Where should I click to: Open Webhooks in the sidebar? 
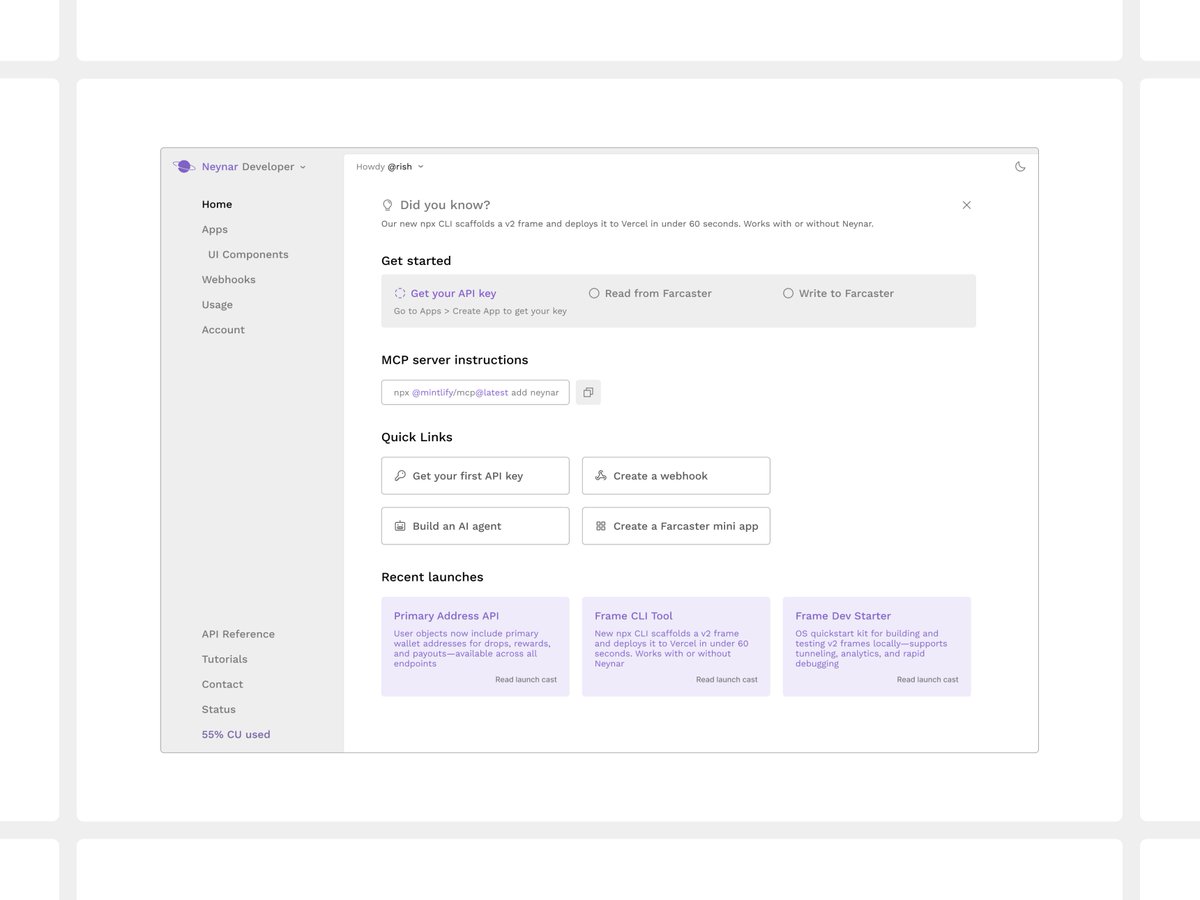point(229,279)
